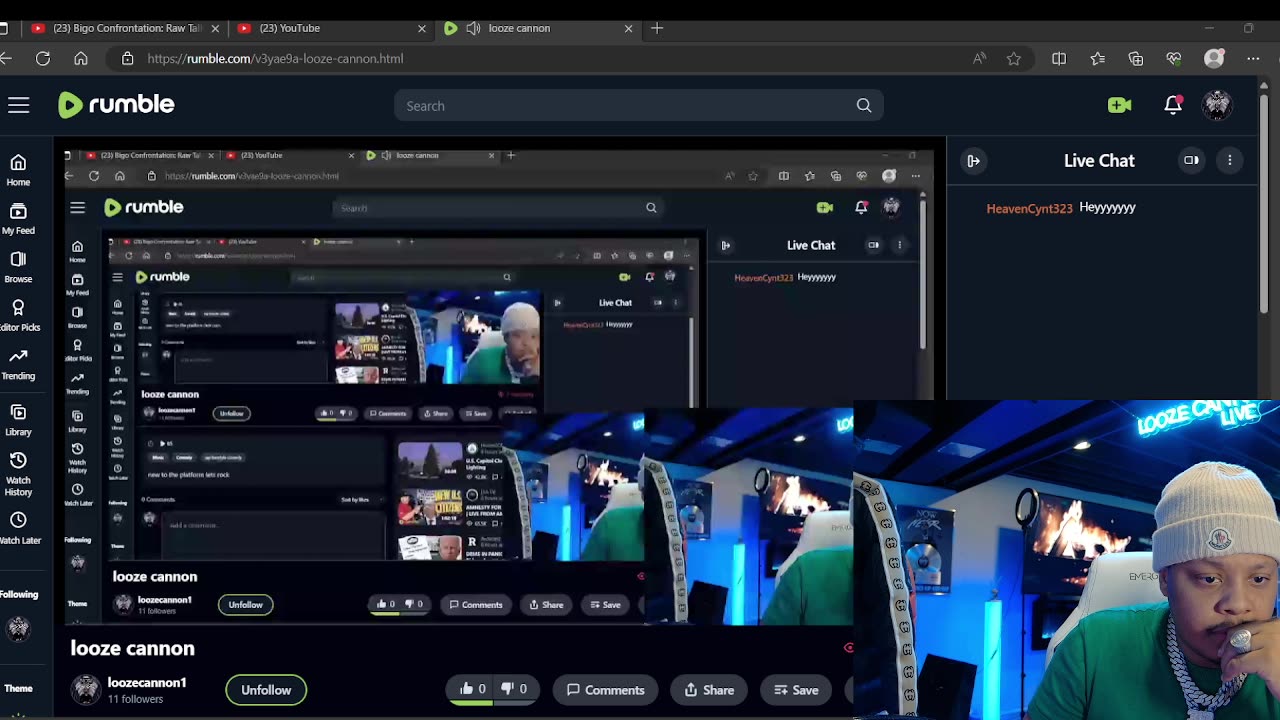Image resolution: width=1280 pixels, height=720 pixels.
Task: Click the Unfollow button
Action: 266,690
